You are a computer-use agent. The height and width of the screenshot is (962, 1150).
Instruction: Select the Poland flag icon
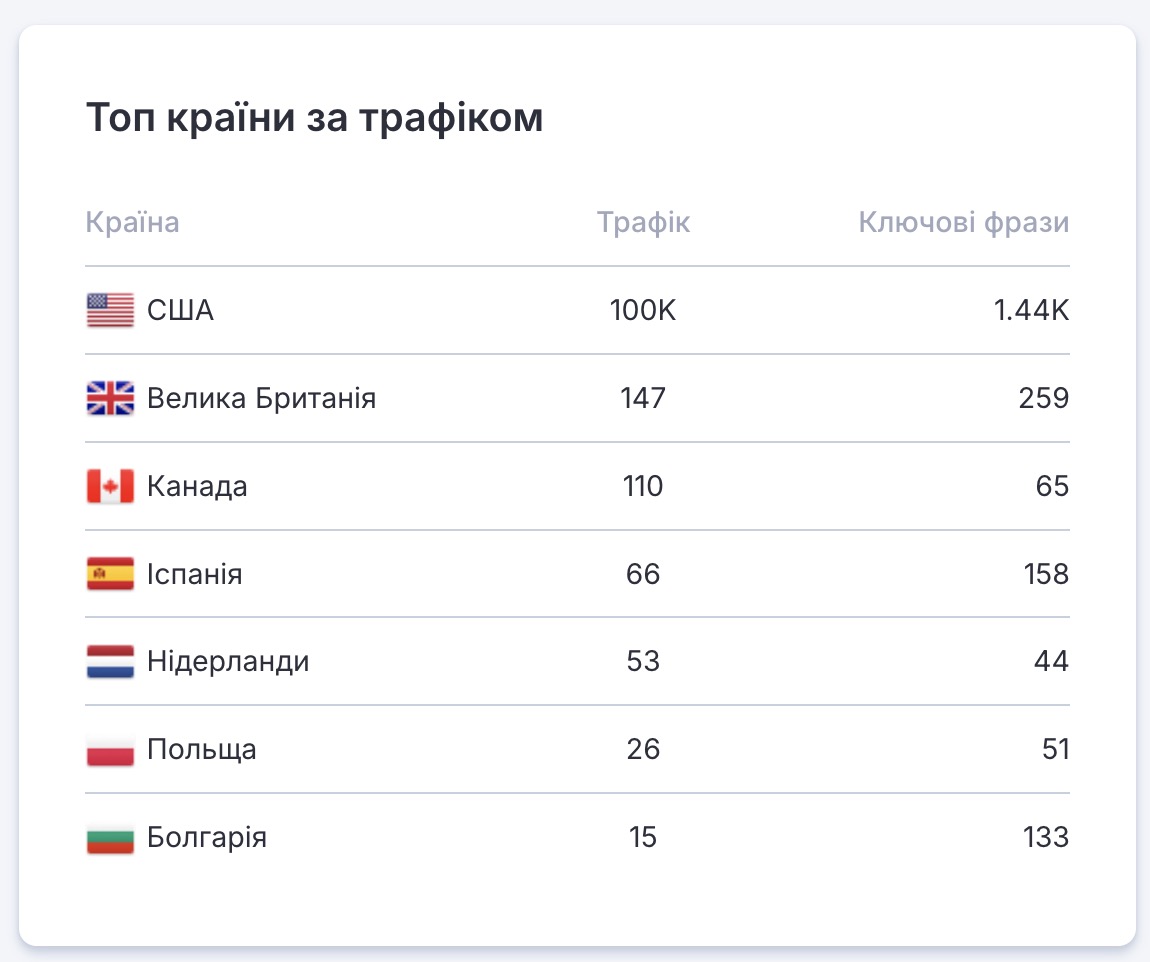point(110,750)
